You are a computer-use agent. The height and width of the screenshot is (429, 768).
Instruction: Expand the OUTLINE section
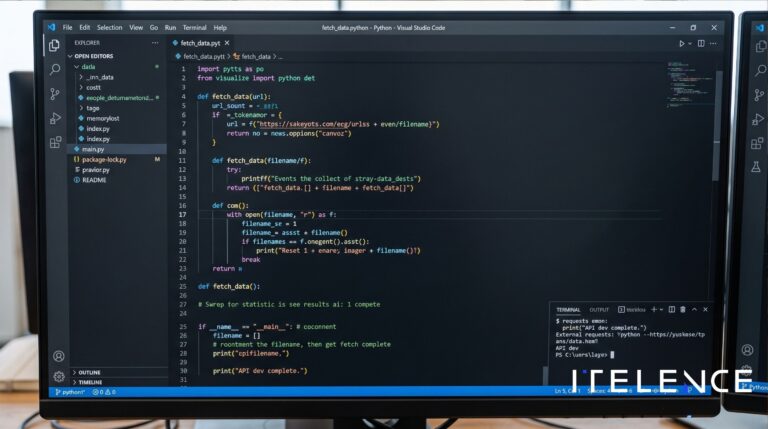click(x=89, y=373)
